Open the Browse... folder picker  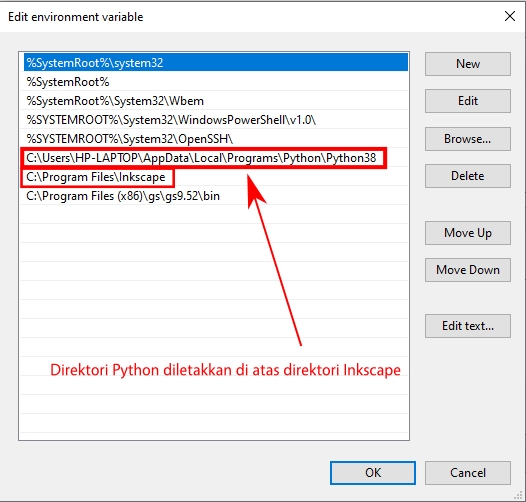(468, 139)
